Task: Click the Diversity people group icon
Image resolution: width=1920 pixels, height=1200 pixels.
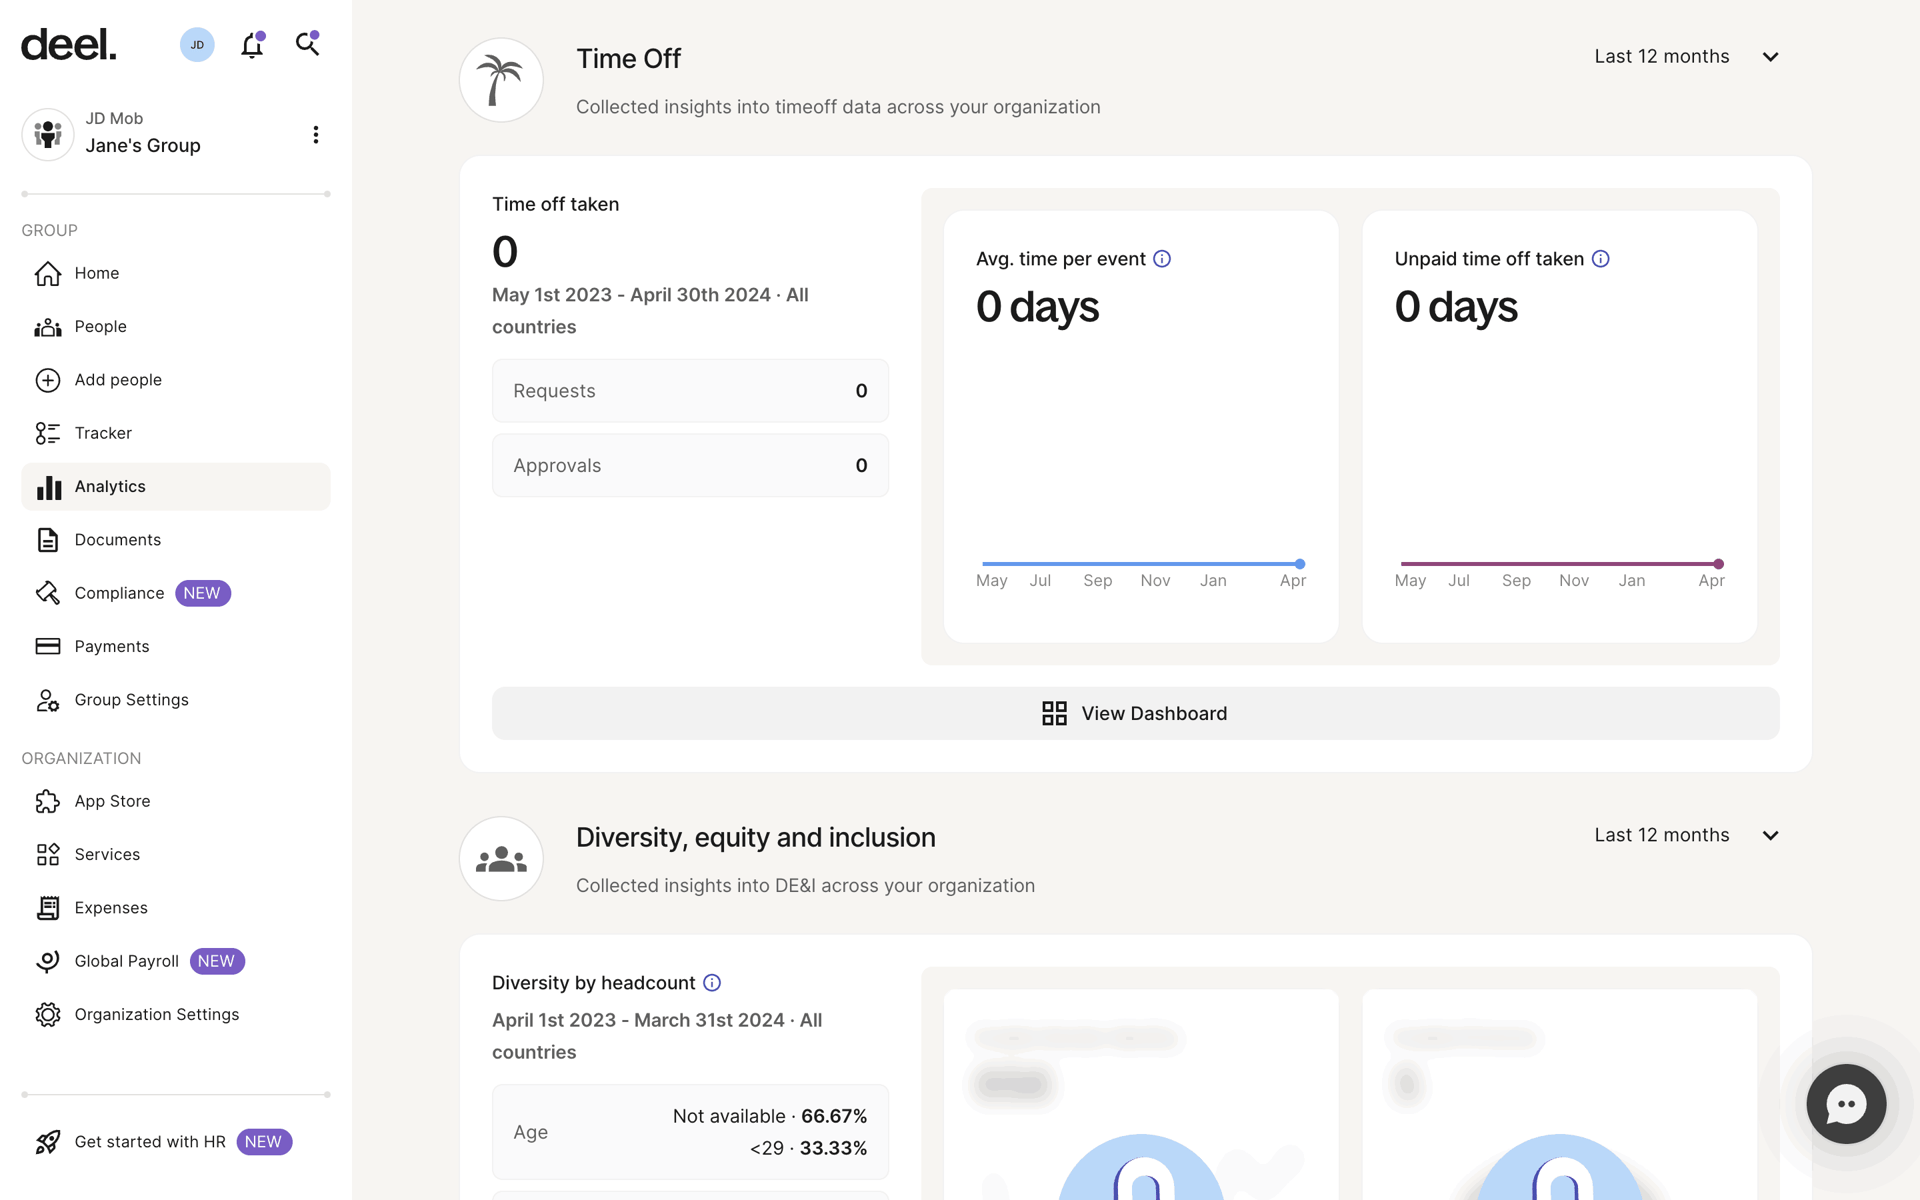Action: pyautogui.click(x=501, y=858)
